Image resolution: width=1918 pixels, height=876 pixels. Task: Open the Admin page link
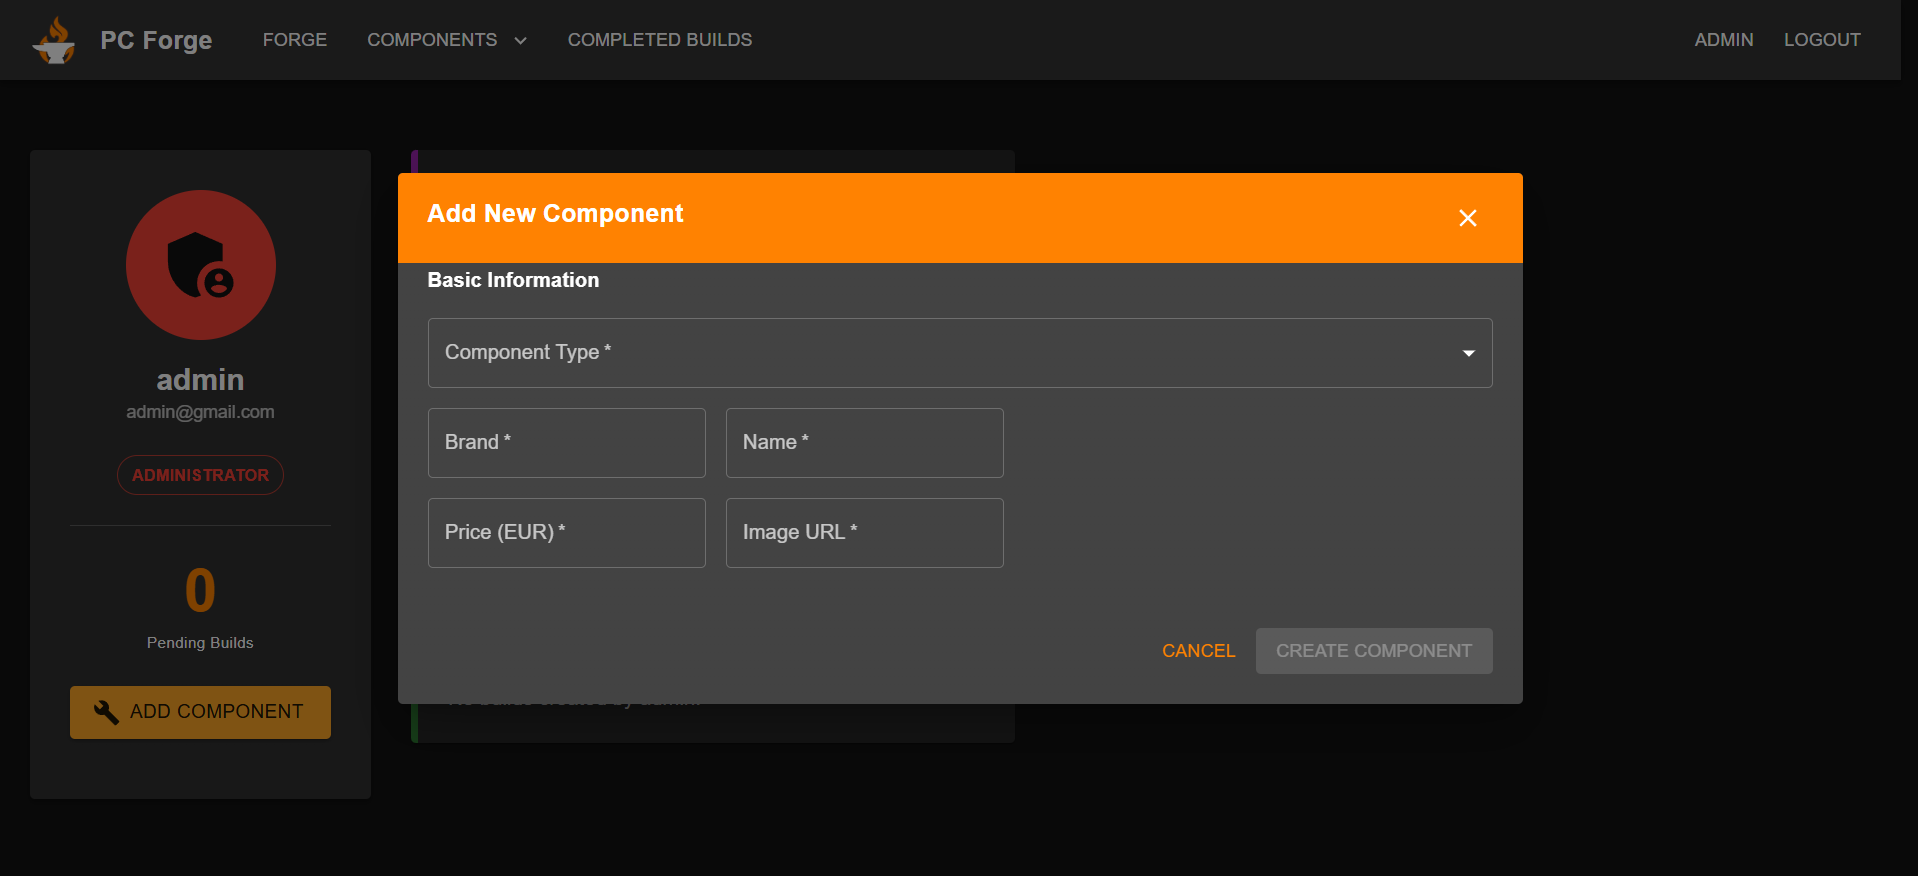(x=1723, y=40)
